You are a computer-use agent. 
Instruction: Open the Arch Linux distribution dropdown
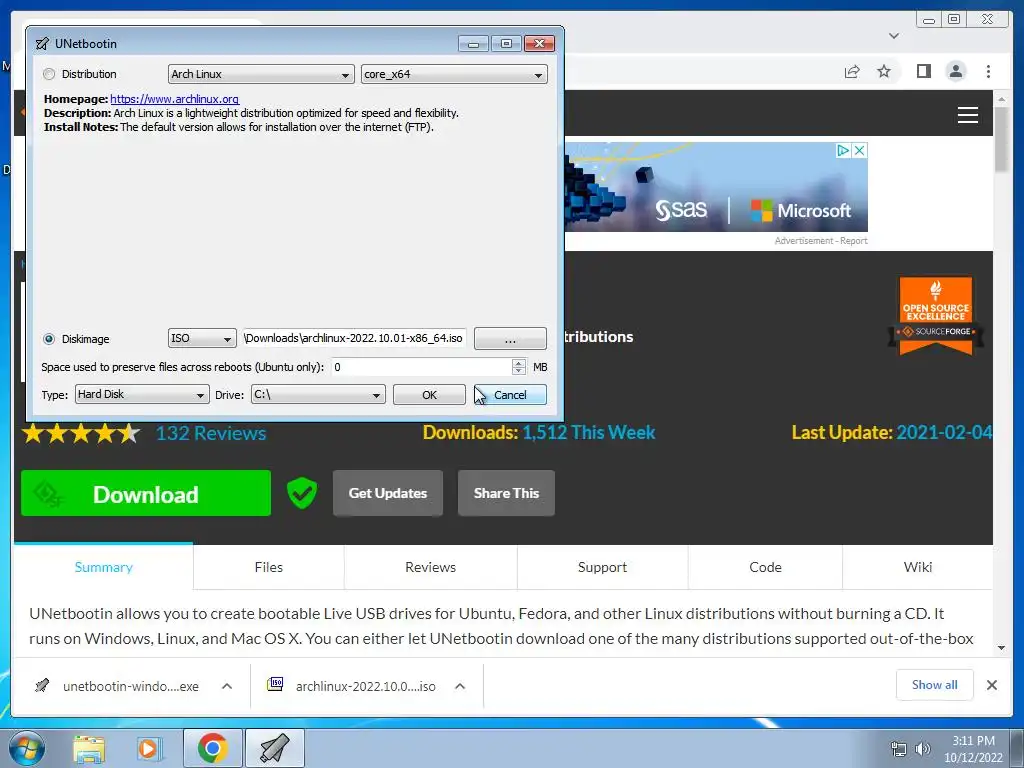pyautogui.click(x=261, y=74)
